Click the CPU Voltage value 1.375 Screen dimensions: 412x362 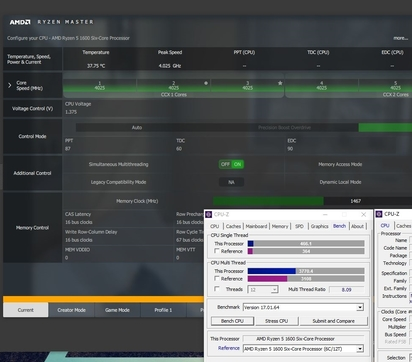pyautogui.click(x=71, y=112)
